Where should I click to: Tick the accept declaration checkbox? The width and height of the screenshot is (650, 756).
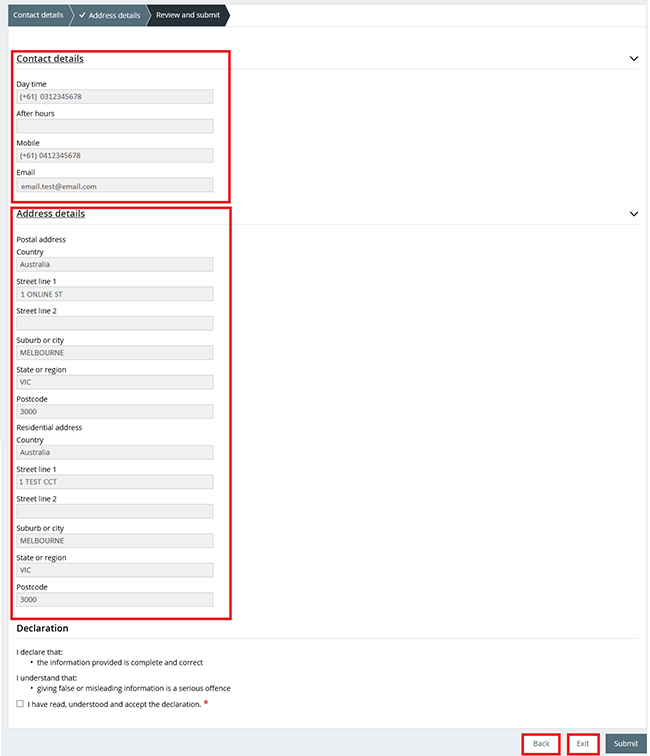(20, 704)
